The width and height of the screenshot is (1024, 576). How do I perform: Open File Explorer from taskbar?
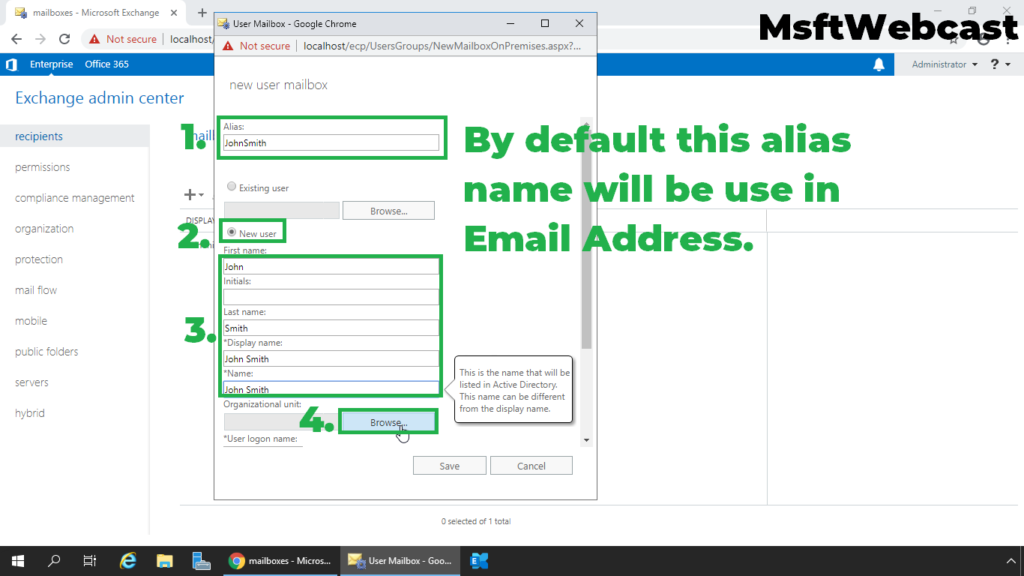point(165,561)
